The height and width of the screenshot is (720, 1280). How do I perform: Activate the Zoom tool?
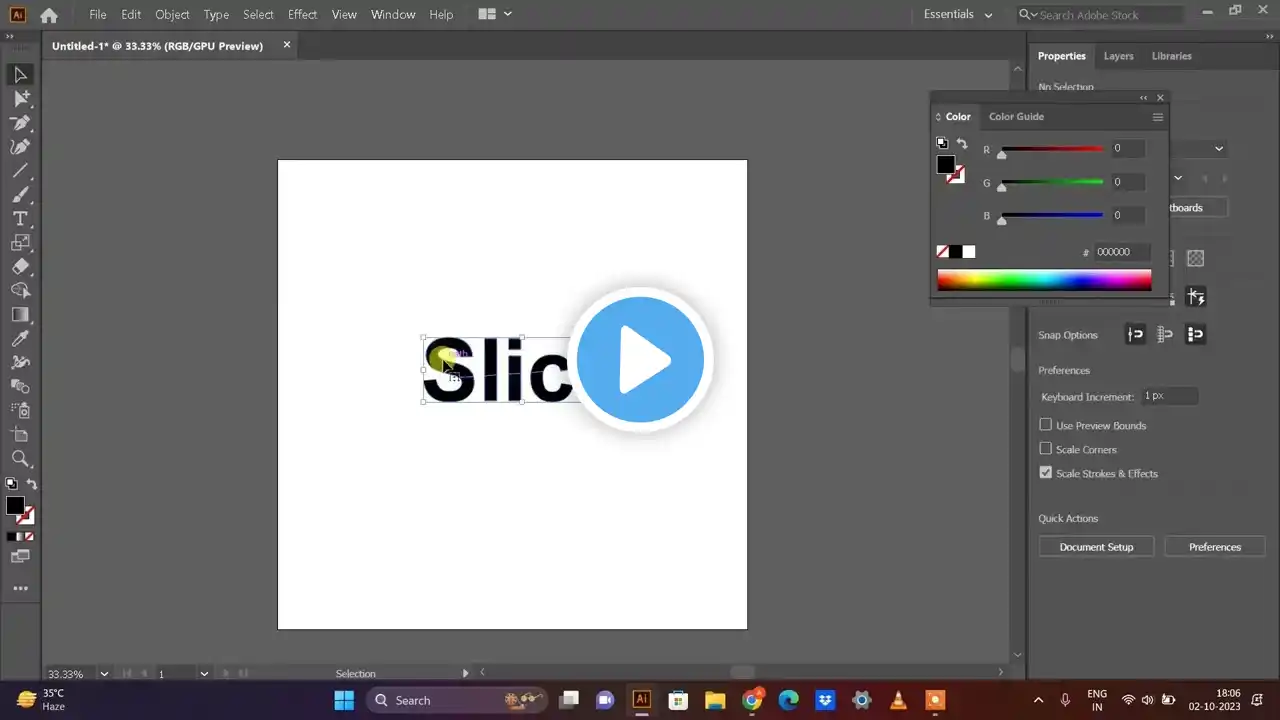pos(20,459)
